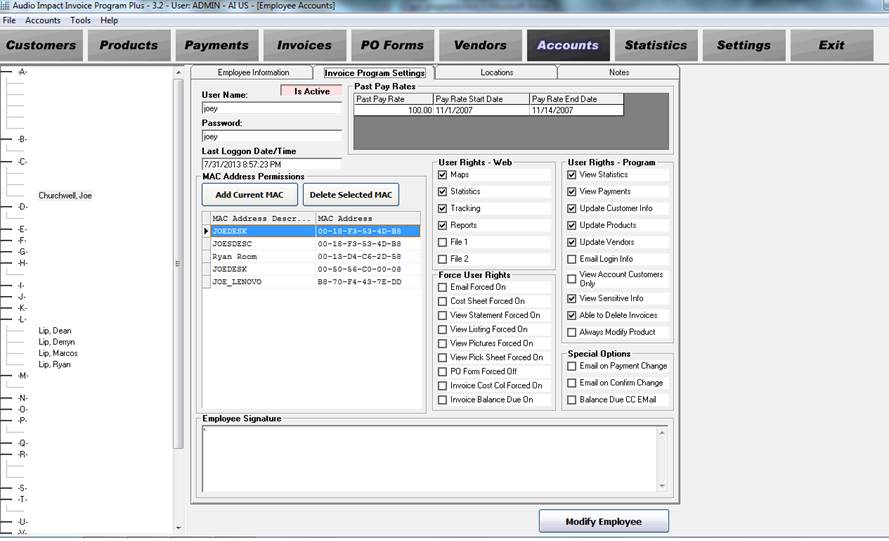Open the Settings section

(744, 45)
